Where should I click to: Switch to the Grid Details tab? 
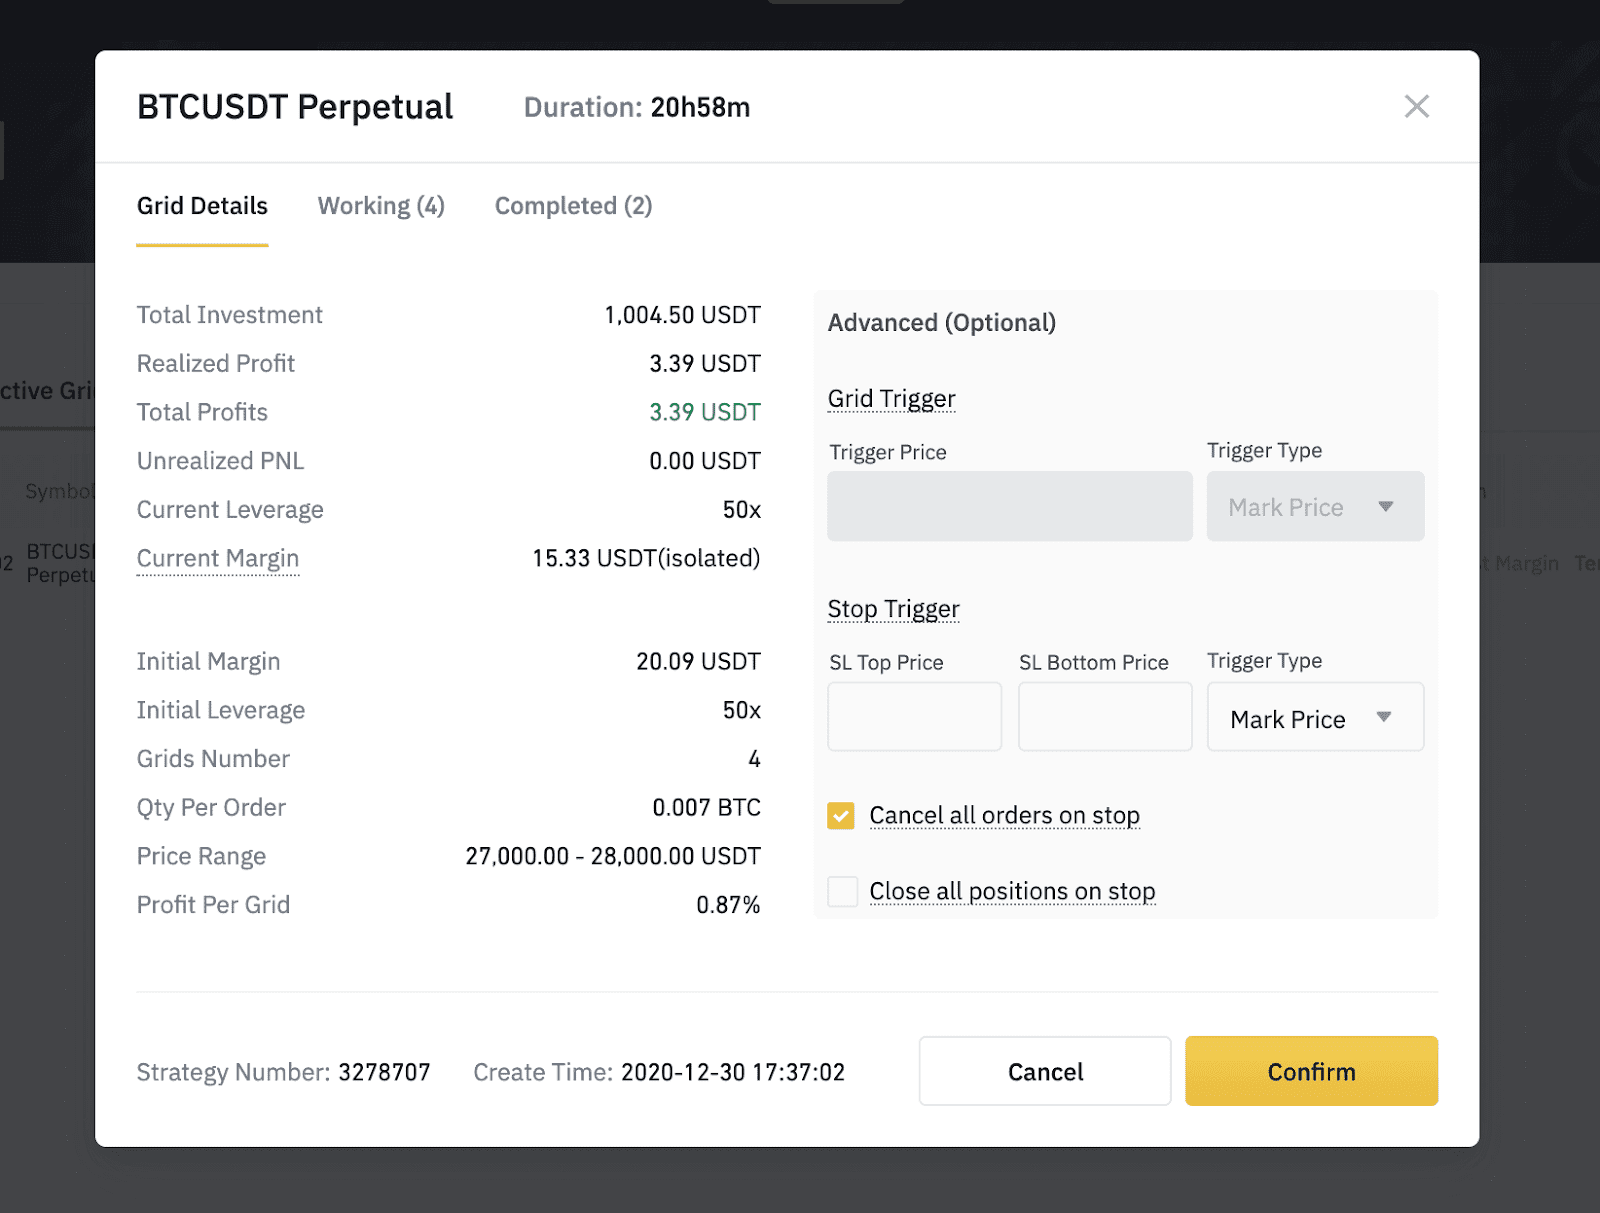[202, 206]
